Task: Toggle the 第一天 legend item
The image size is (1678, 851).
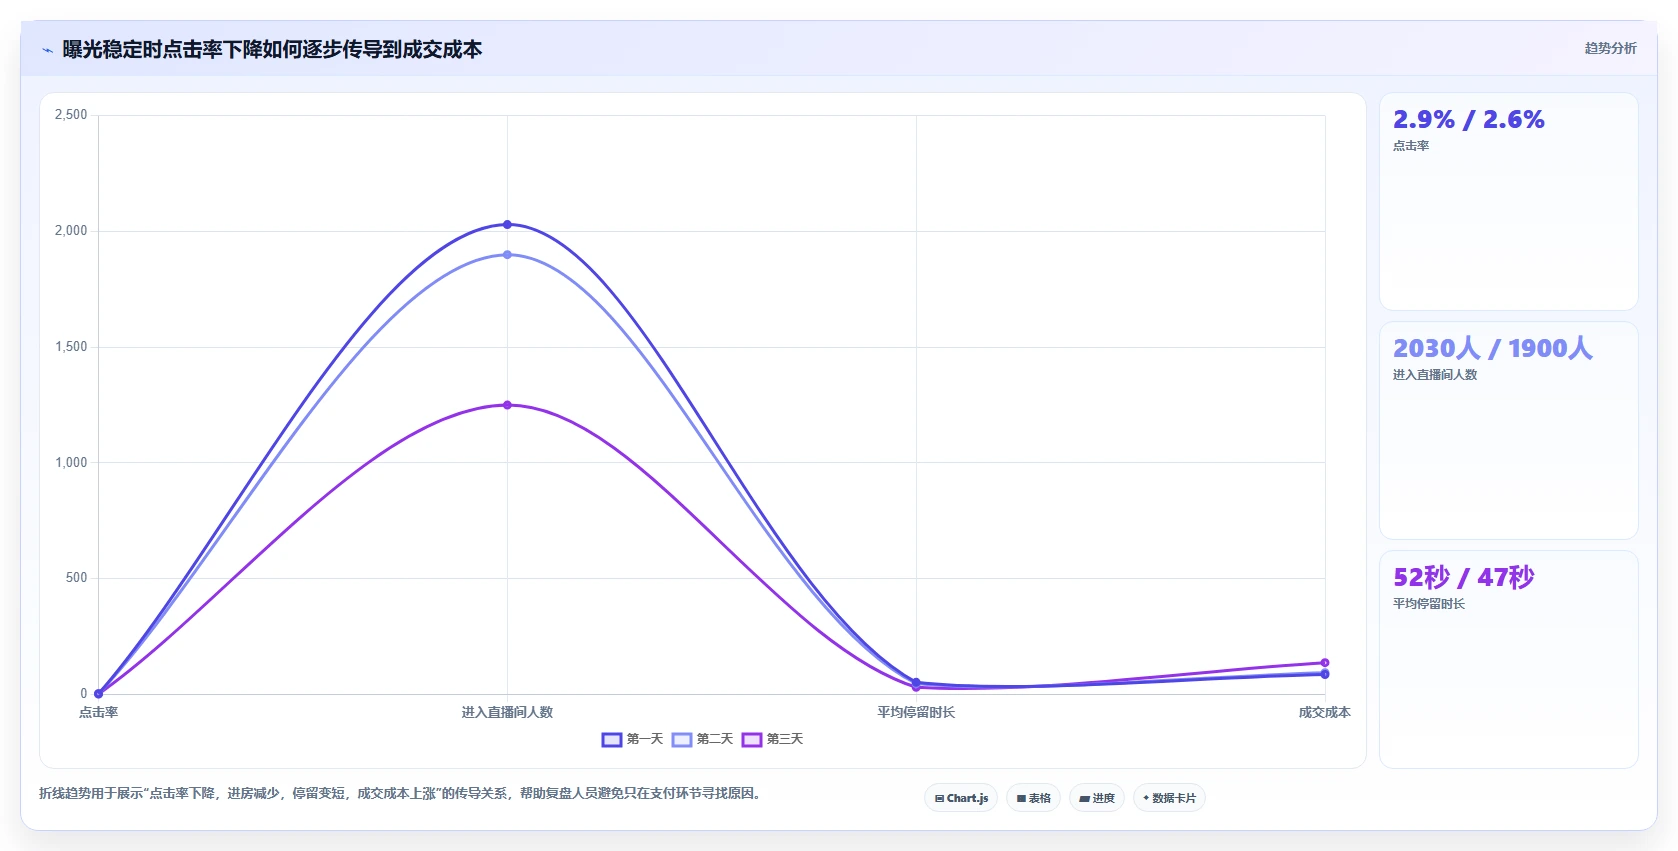Action: tap(632, 739)
